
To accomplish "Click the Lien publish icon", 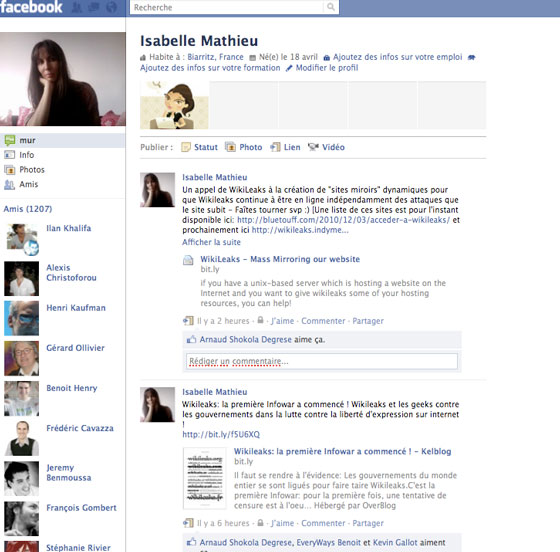I will (275, 147).
